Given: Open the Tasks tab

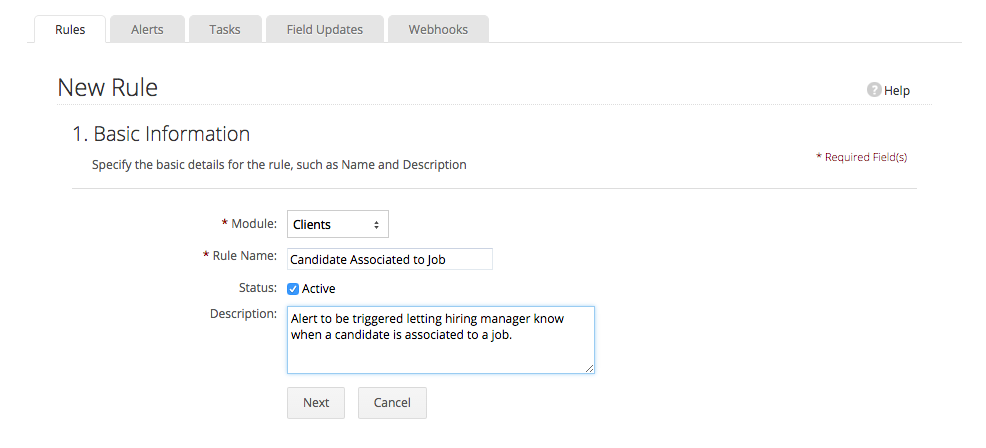Looking at the screenshot, I should [225, 29].
